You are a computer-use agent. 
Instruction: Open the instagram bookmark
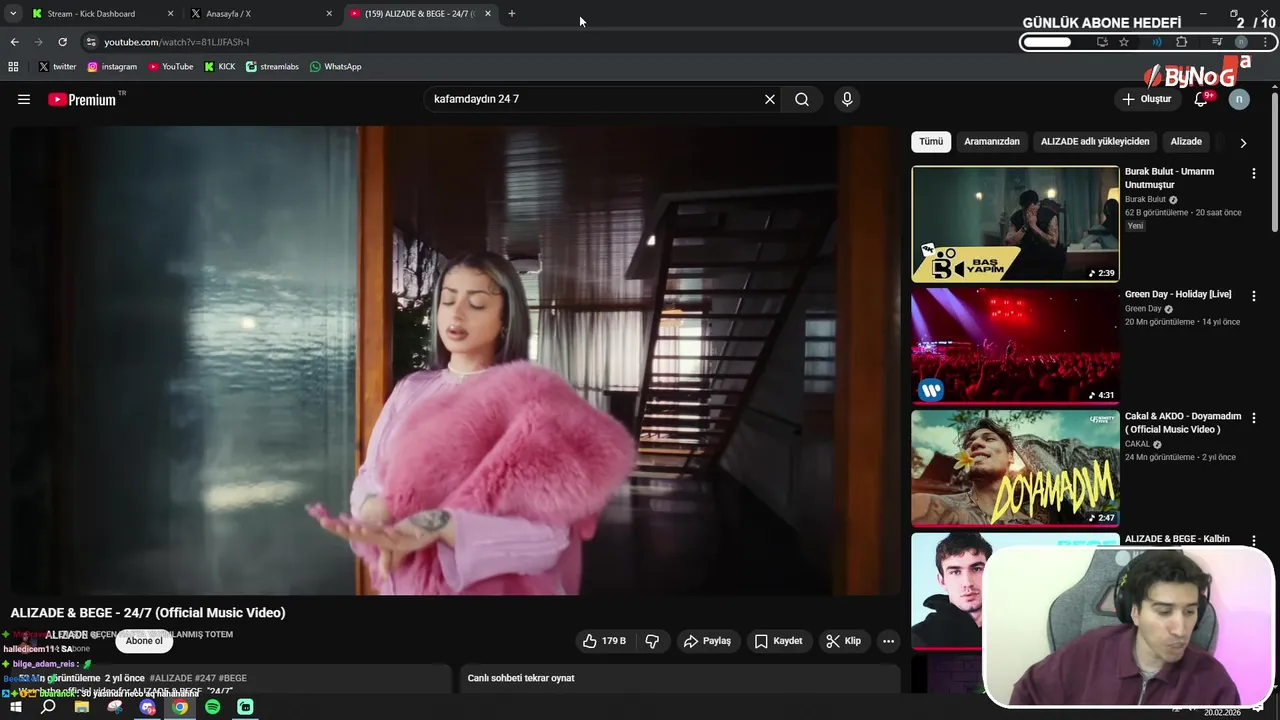tap(112, 67)
